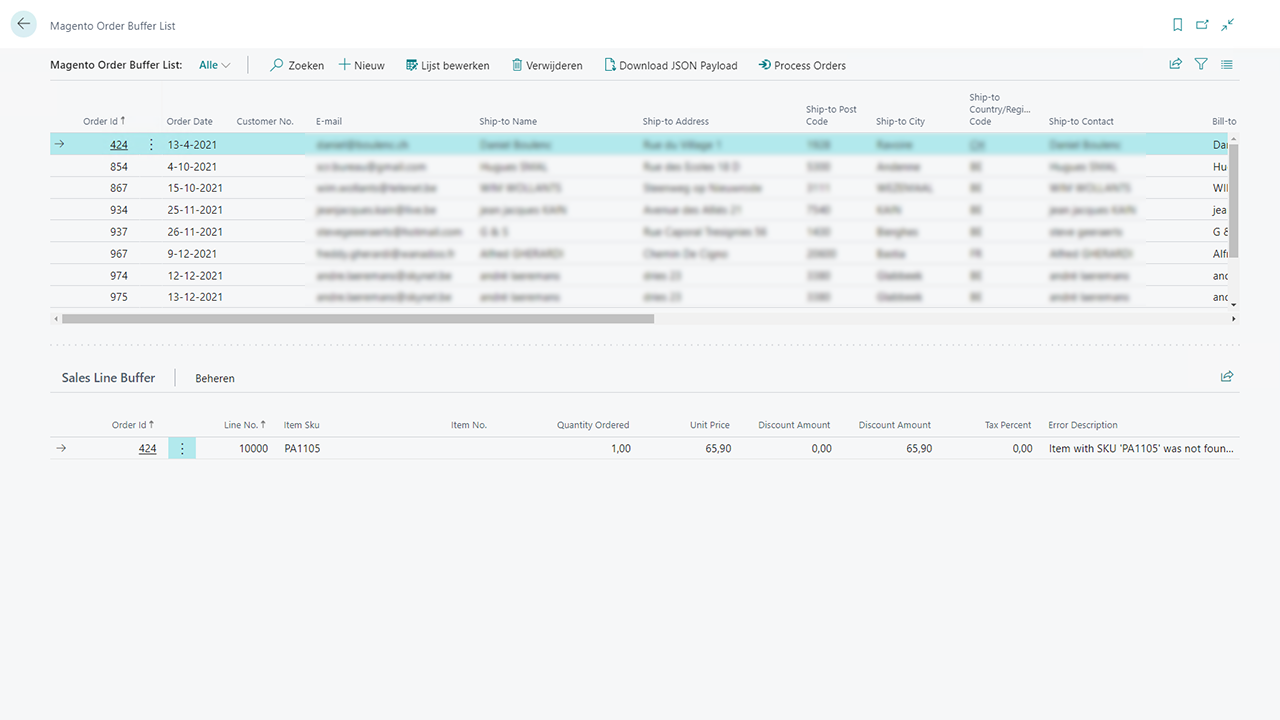The image size is (1280, 720).
Task: Click right arrow of the horizontal scrollbar
Action: [1233, 319]
